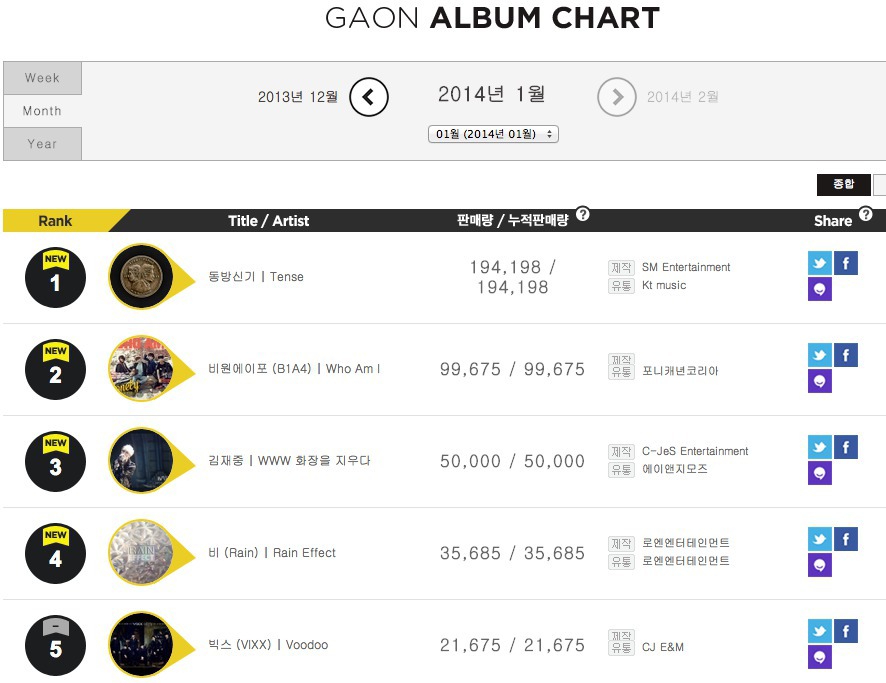Switch to the Week tab
Screen dimensions: 886x683
tap(42, 78)
